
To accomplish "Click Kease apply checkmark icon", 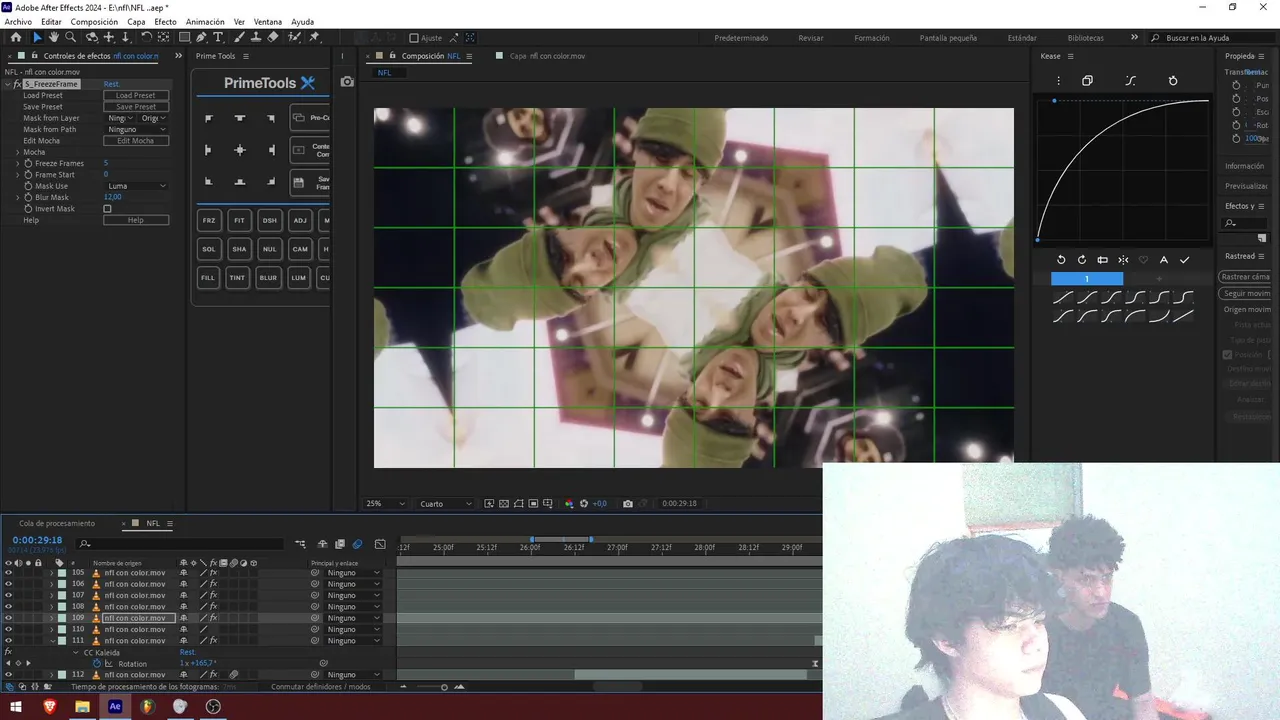I will (1185, 260).
